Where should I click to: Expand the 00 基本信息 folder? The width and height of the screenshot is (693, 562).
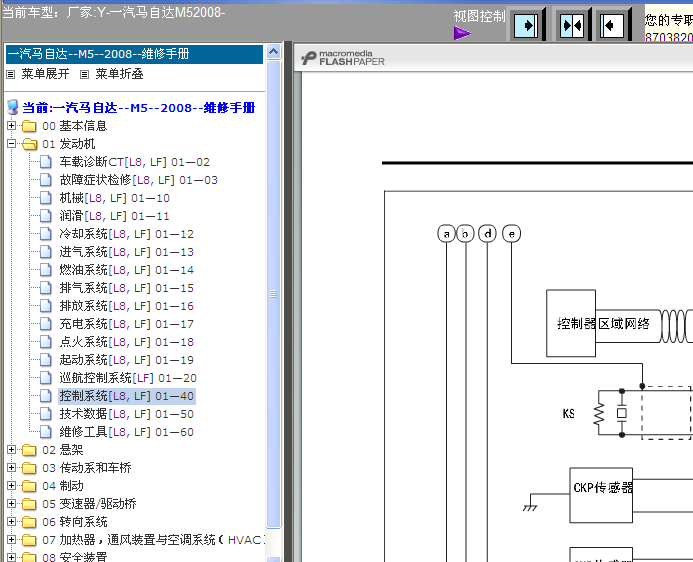point(11,125)
